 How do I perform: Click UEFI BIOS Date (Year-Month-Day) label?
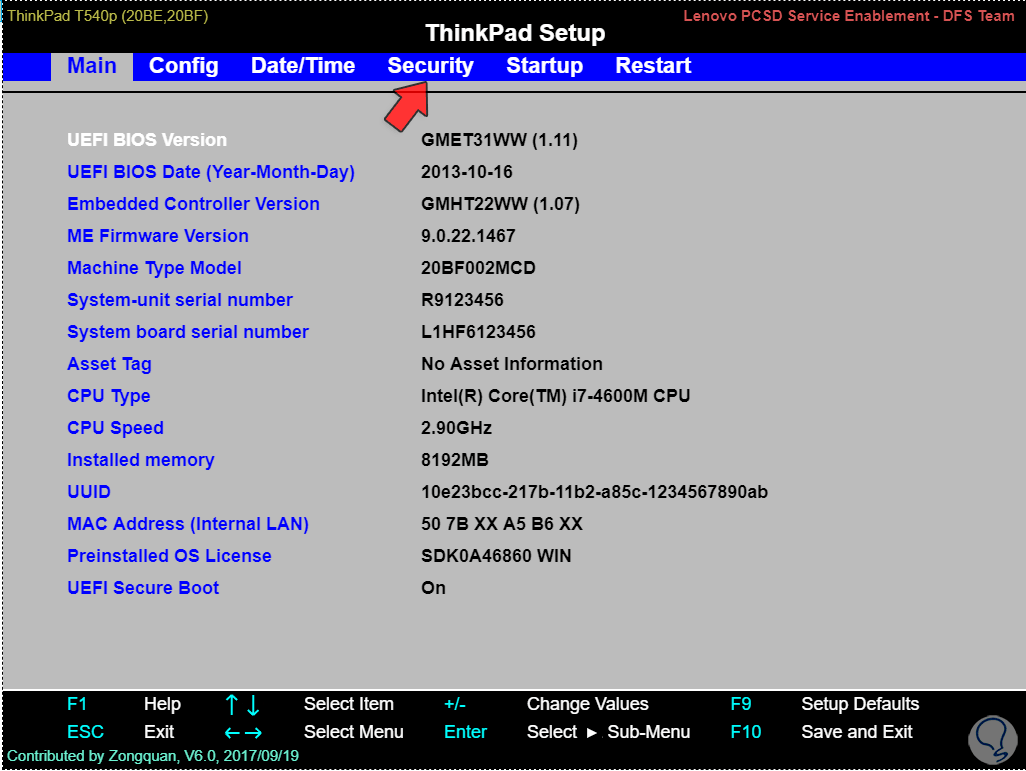211,172
